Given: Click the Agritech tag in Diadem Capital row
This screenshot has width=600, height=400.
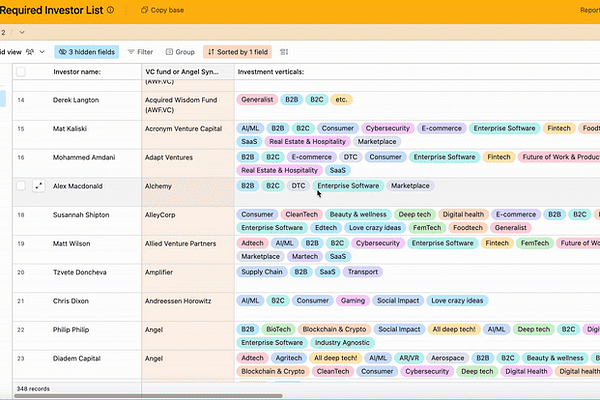Looking at the screenshot, I should tap(289, 358).
